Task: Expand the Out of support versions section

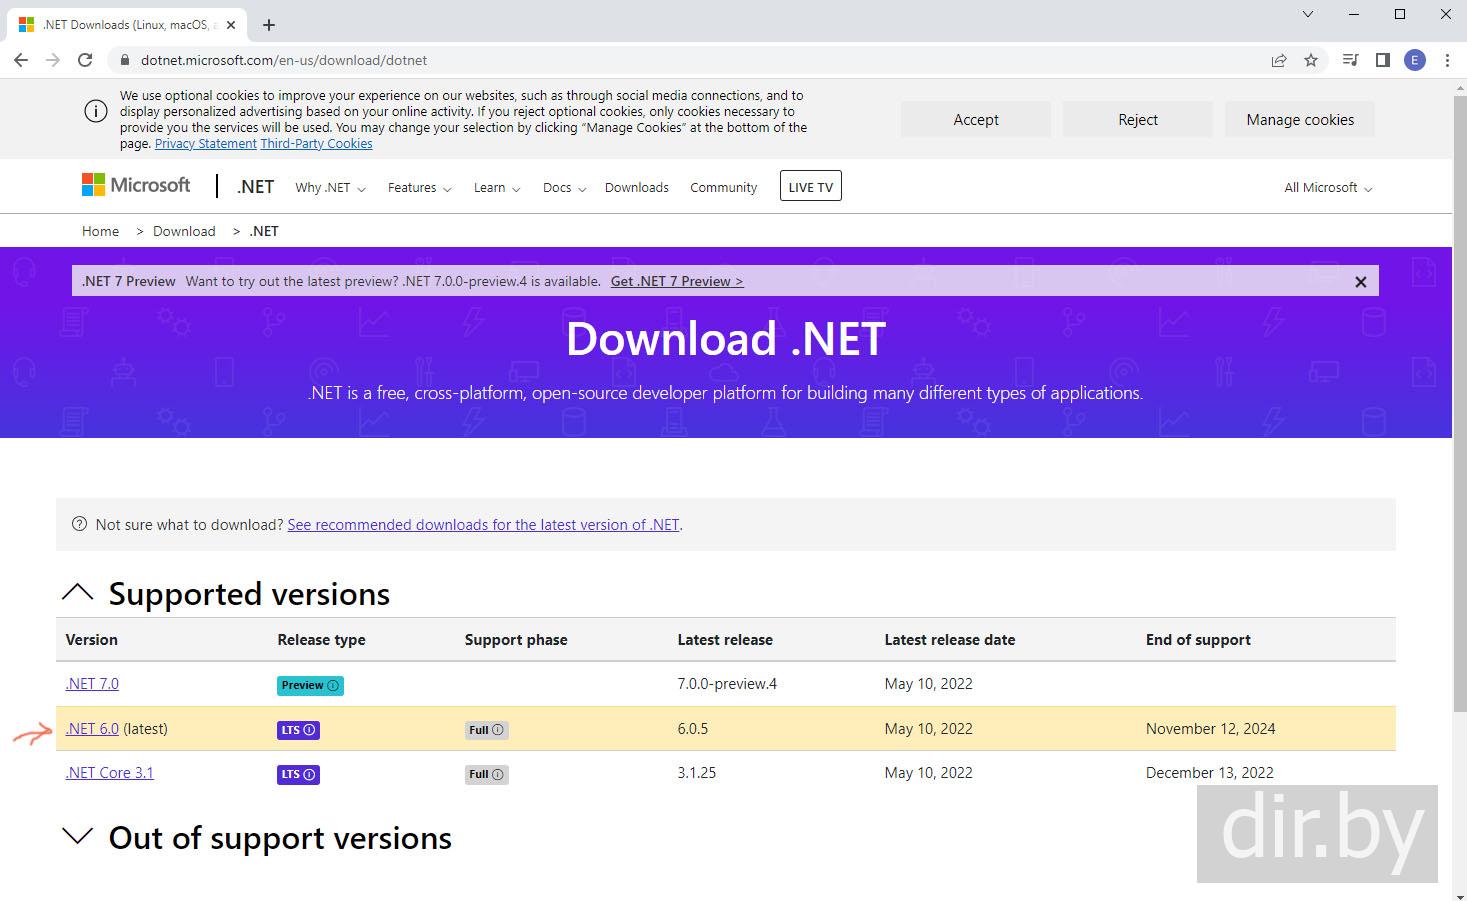Action: click(x=77, y=837)
